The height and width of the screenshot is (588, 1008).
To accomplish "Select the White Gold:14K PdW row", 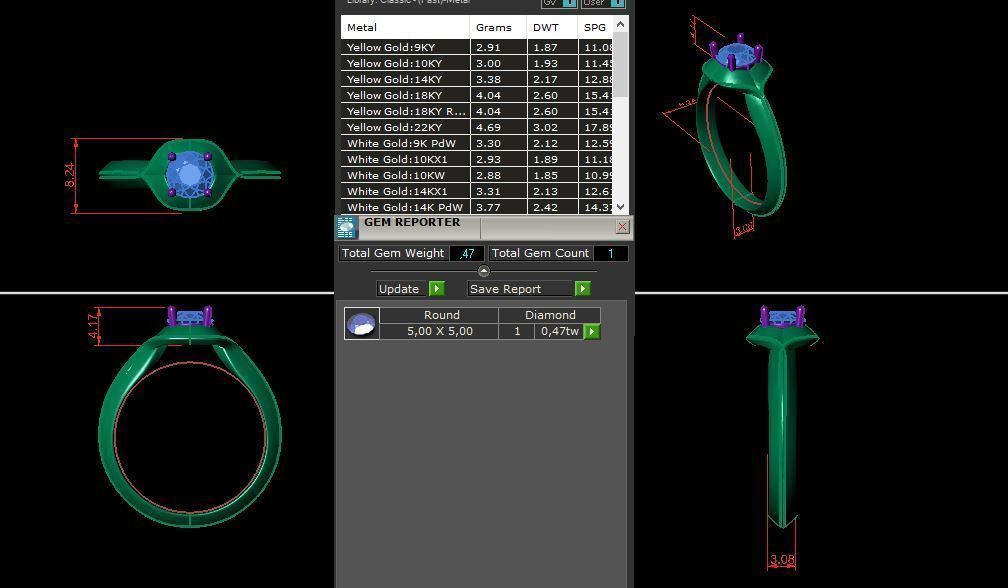I will point(477,207).
